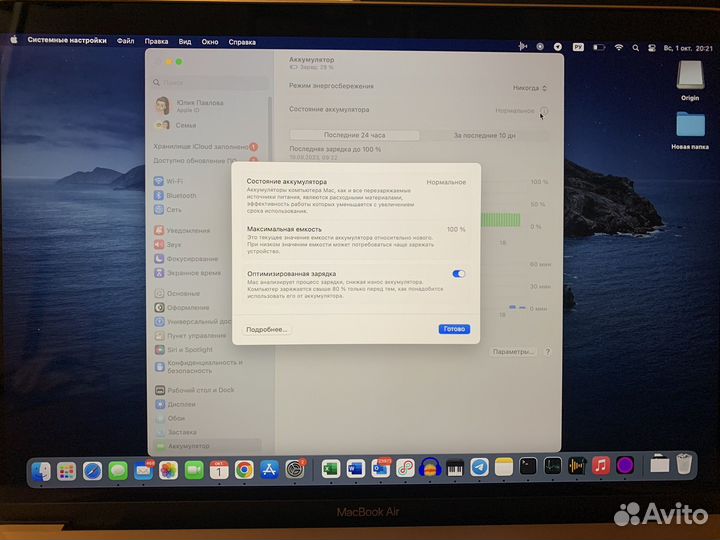
Task: Turn off Оптимизированная зарядка switch
Action: click(x=458, y=274)
